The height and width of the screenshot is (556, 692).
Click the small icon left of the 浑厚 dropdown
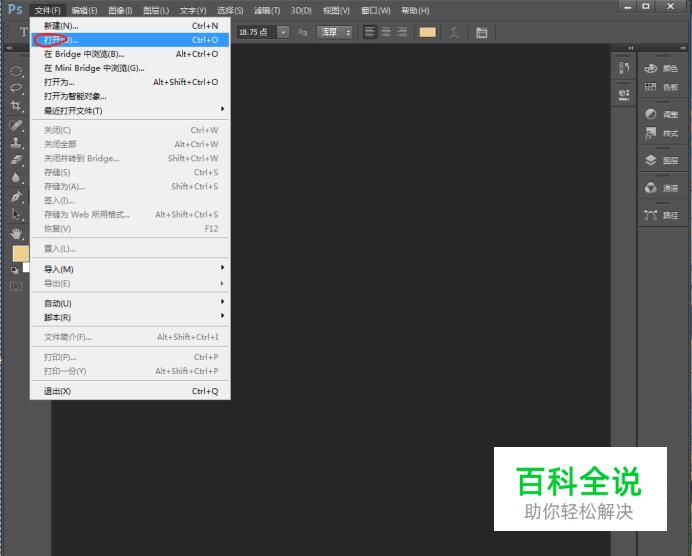[x=302, y=32]
